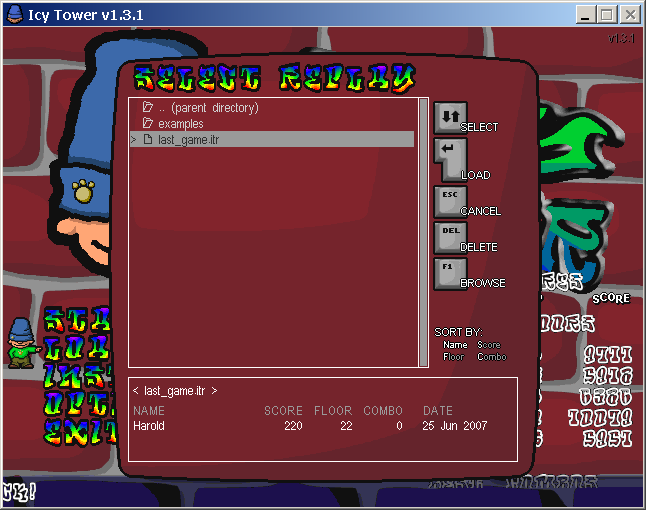Image resolution: width=646 pixels, height=510 pixels.
Task: Click folder icon beside parent directory
Action: point(147,107)
